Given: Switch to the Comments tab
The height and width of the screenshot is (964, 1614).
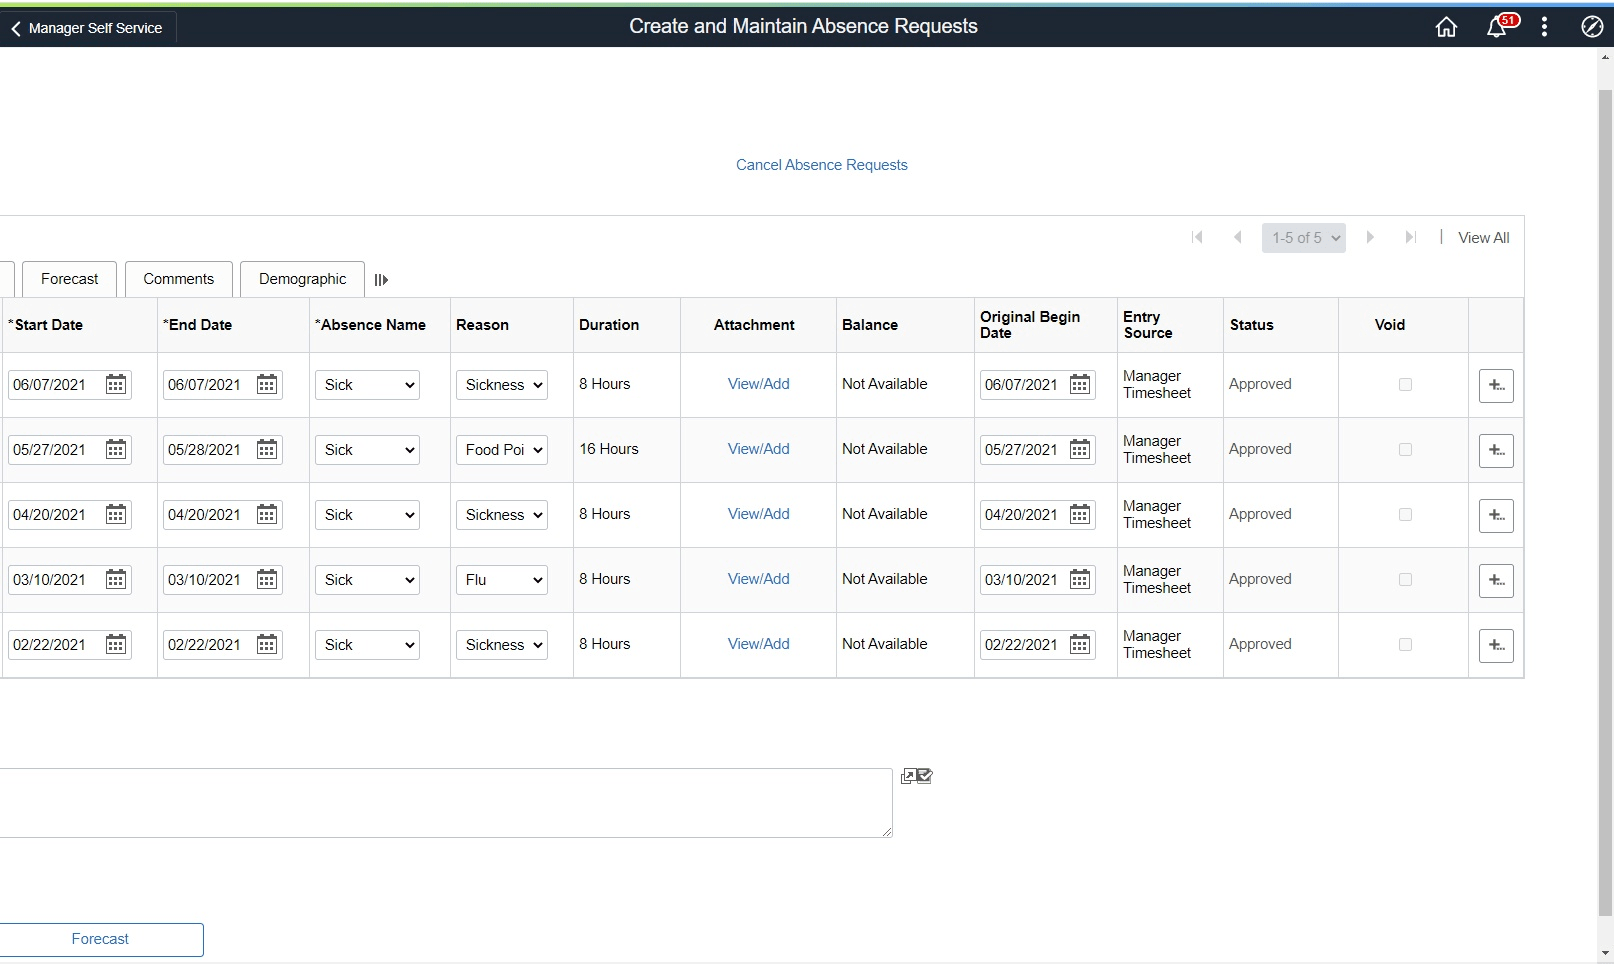Looking at the screenshot, I should pos(178,279).
